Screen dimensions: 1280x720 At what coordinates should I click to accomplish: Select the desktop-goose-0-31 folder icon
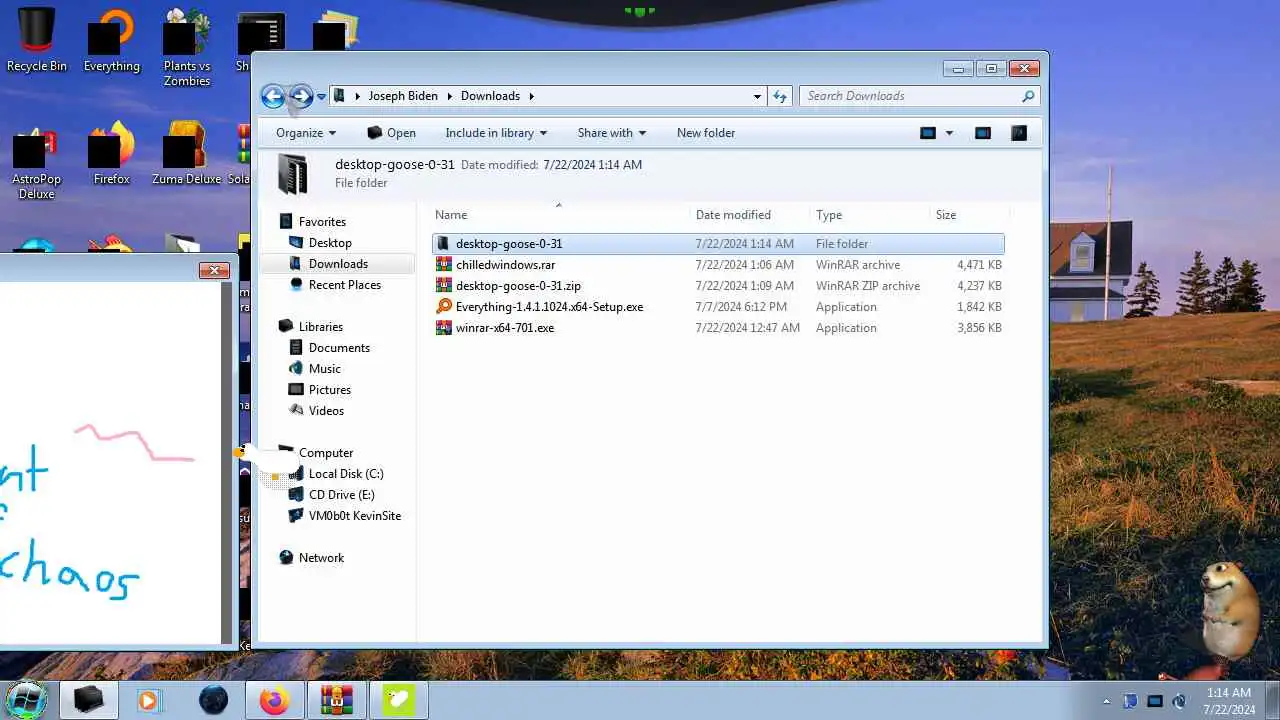(x=444, y=244)
